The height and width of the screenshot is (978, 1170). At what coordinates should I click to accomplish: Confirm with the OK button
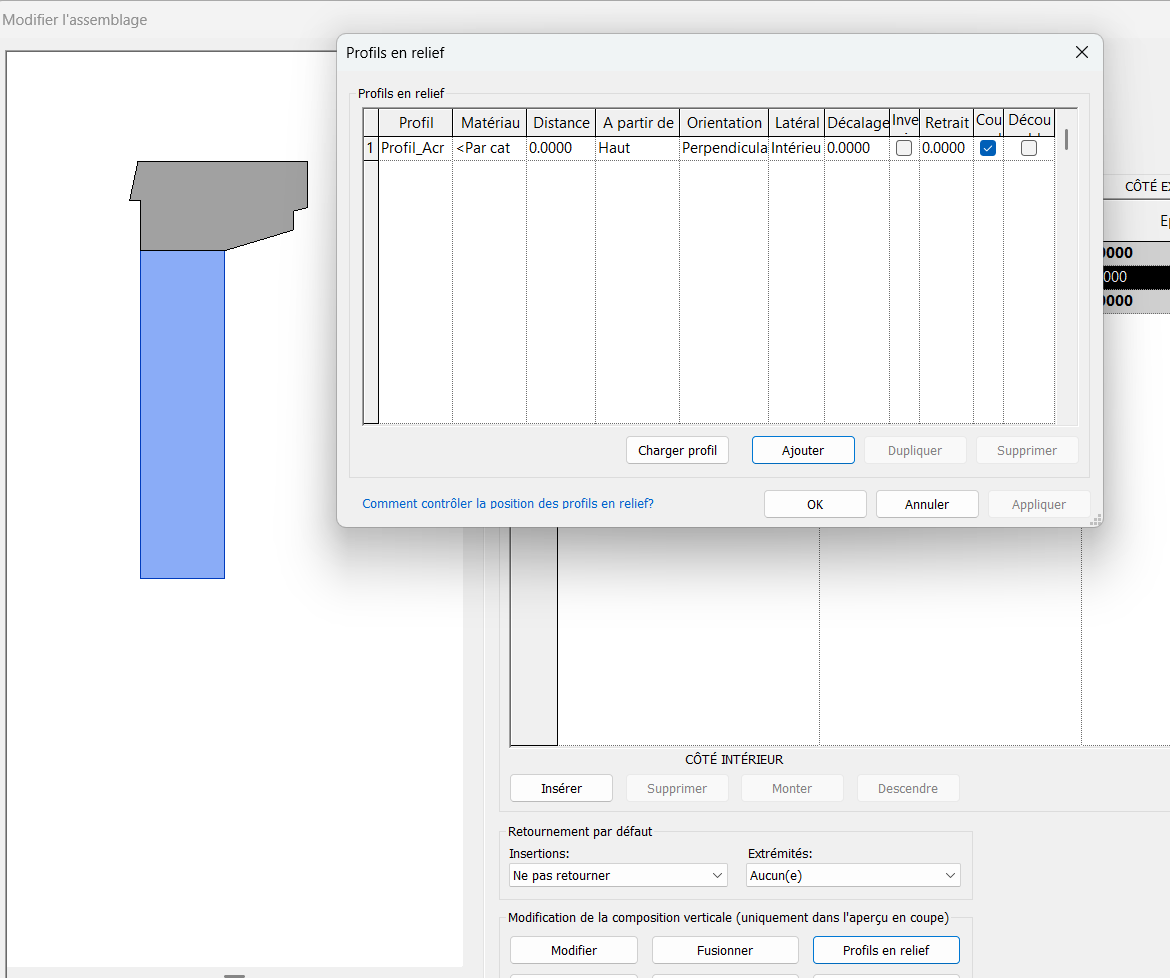click(815, 504)
